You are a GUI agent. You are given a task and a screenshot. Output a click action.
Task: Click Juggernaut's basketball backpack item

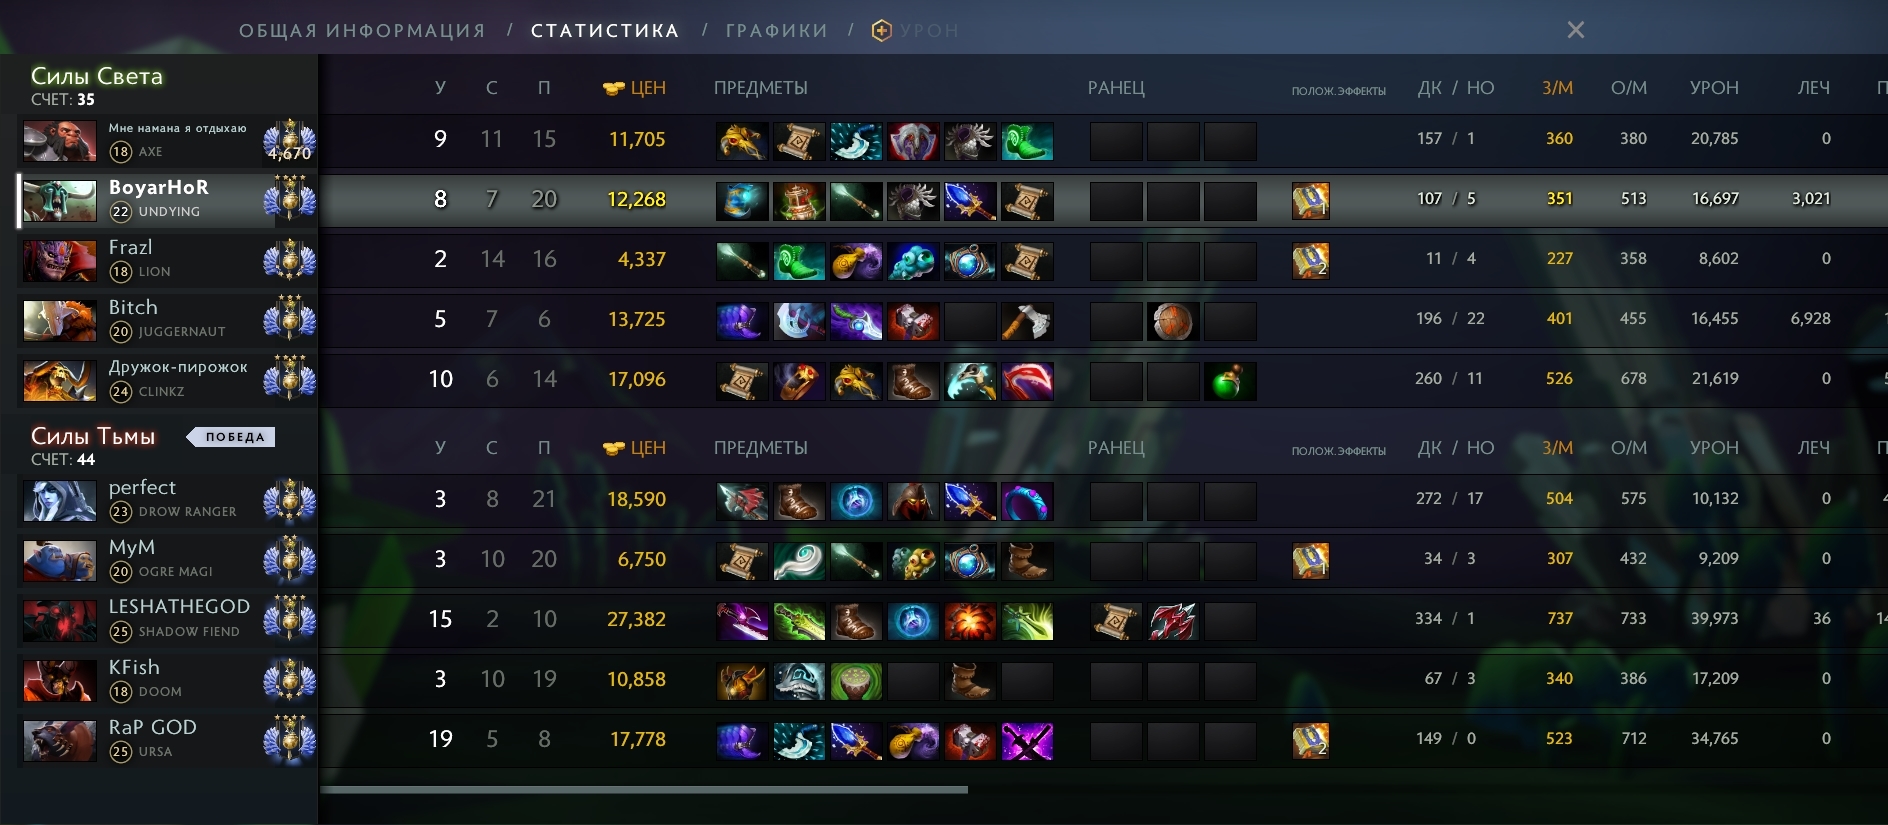pyautogui.click(x=1172, y=321)
